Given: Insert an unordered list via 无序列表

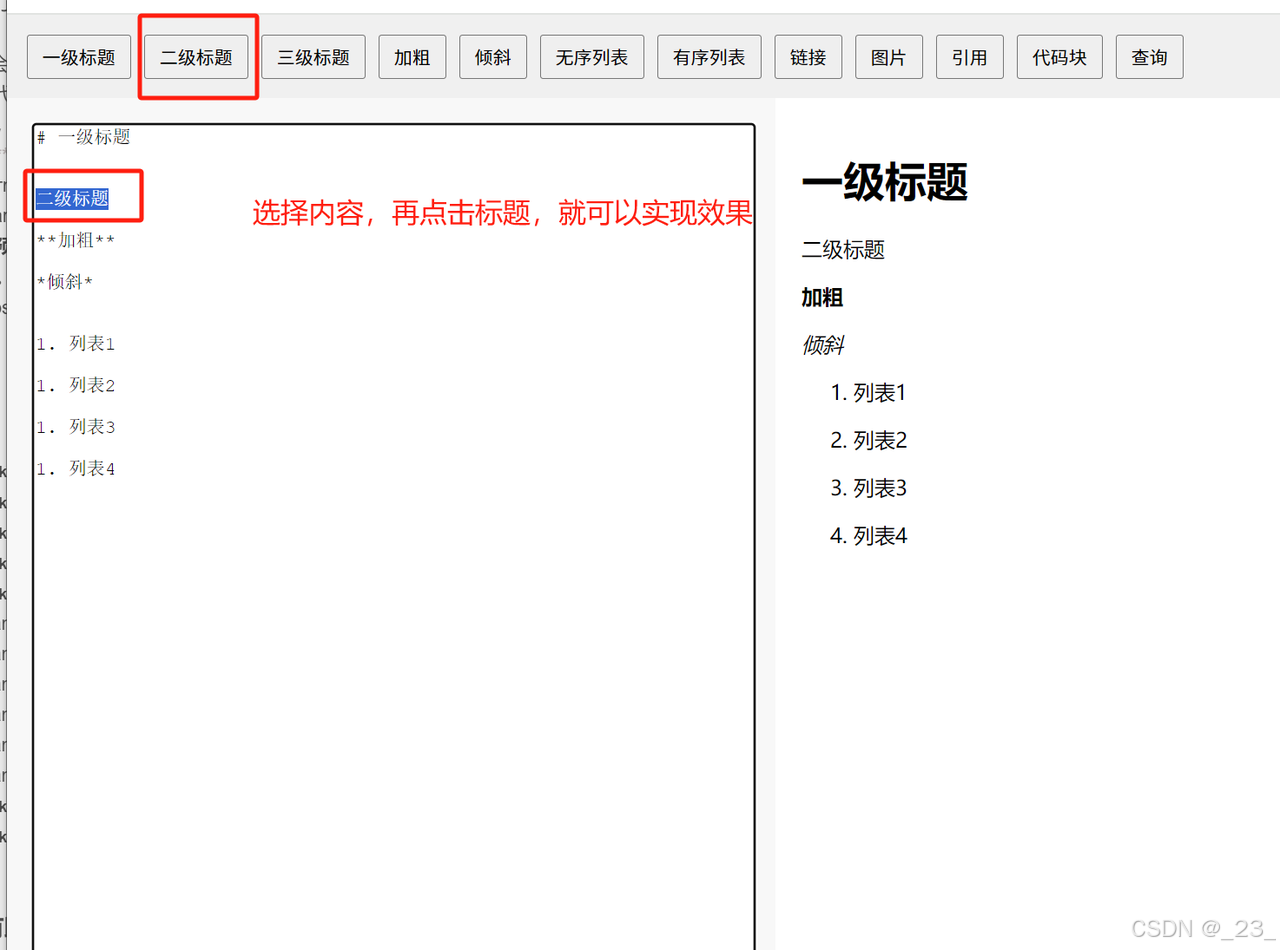Looking at the screenshot, I should tap(592, 57).
